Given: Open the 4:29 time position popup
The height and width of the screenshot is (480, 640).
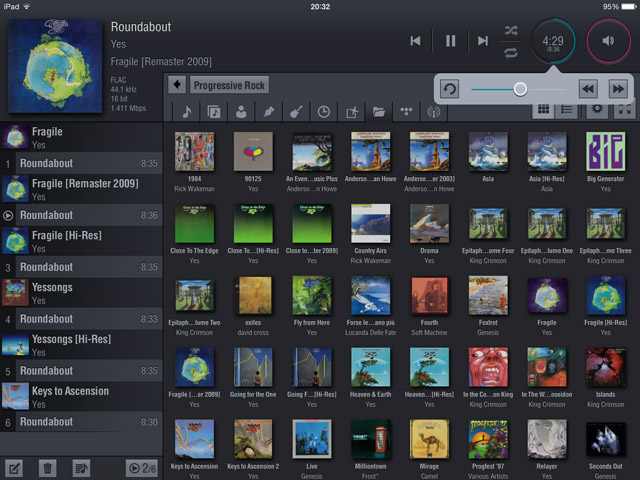Looking at the screenshot, I should 552,42.
